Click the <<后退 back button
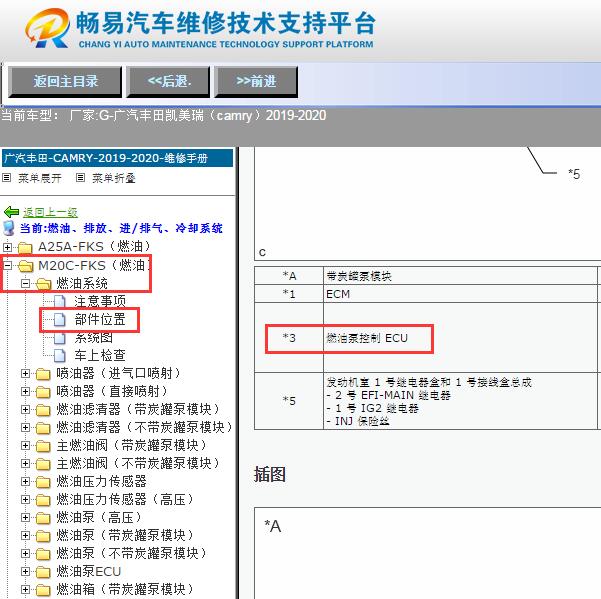 tap(168, 81)
